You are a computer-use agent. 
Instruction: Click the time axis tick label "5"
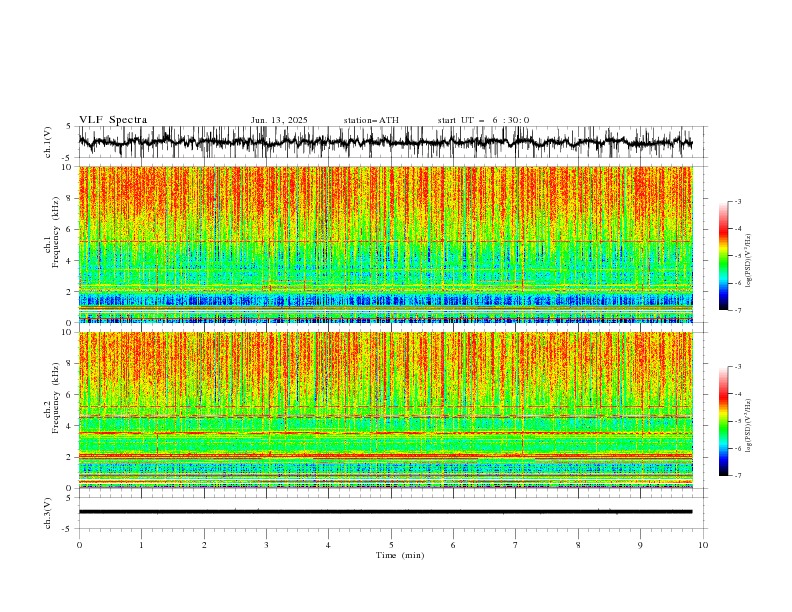click(391, 545)
